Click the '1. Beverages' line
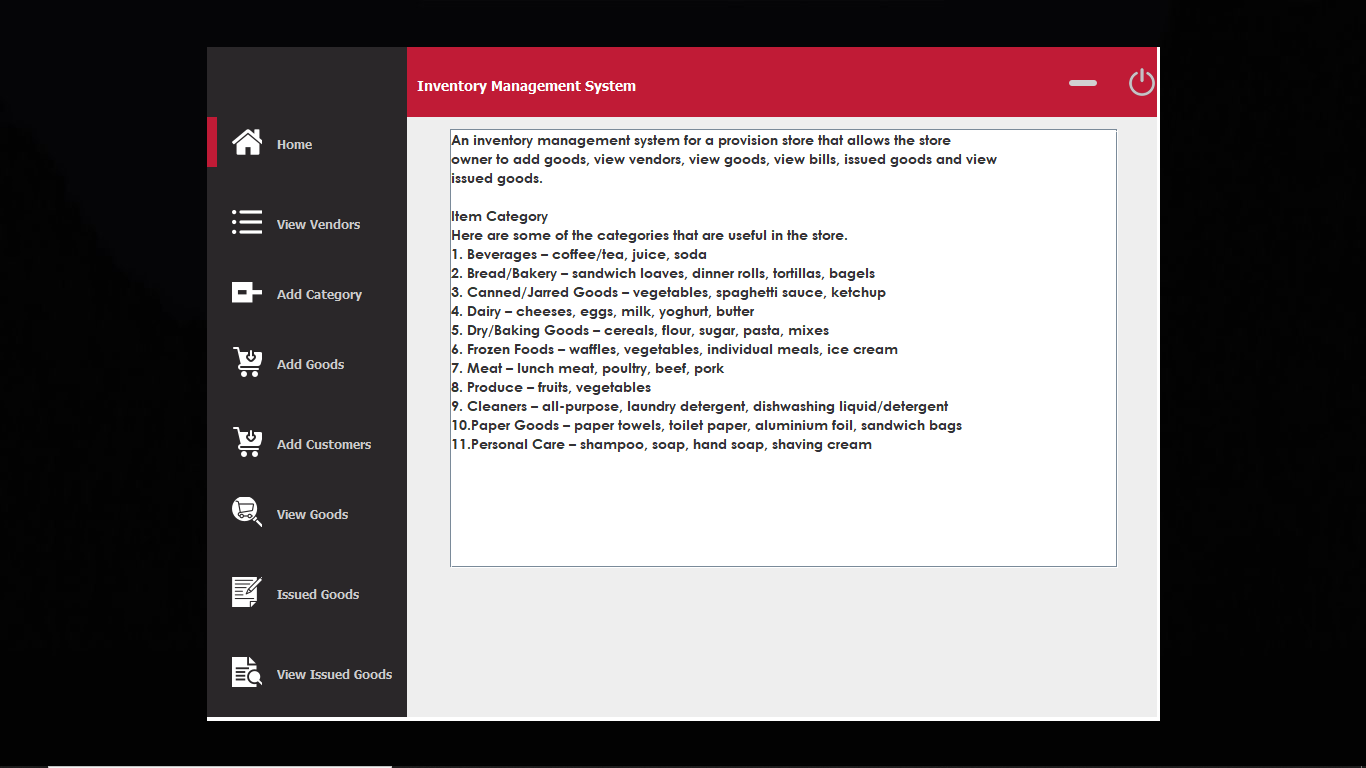Screen dimensions: 1366x768 coord(579,255)
